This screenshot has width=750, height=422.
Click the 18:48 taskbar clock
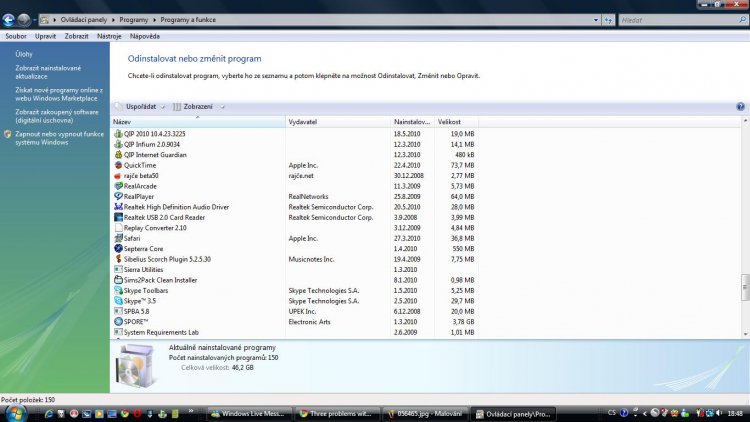tap(735, 413)
